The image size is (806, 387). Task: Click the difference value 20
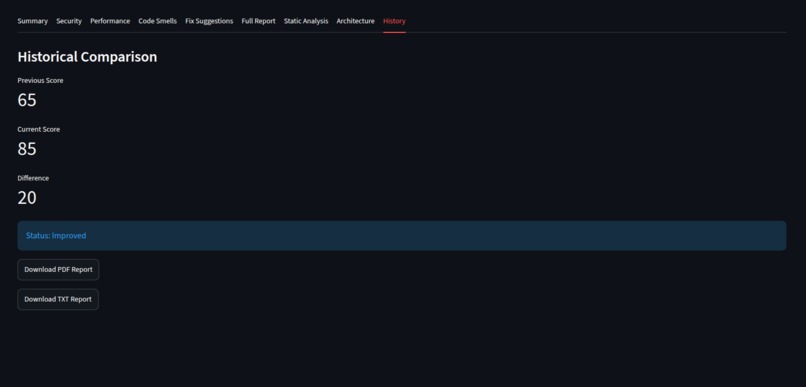click(27, 198)
